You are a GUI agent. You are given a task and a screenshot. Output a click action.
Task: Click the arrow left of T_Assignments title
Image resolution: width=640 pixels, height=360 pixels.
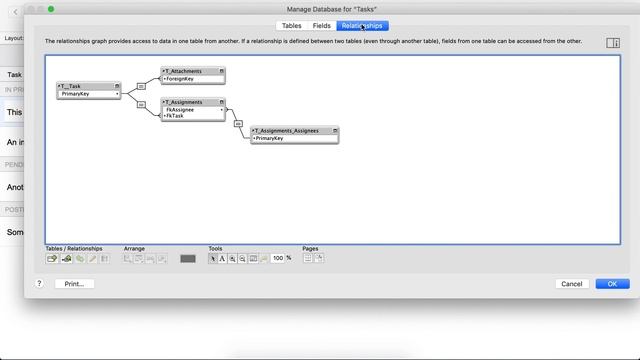[164, 102]
